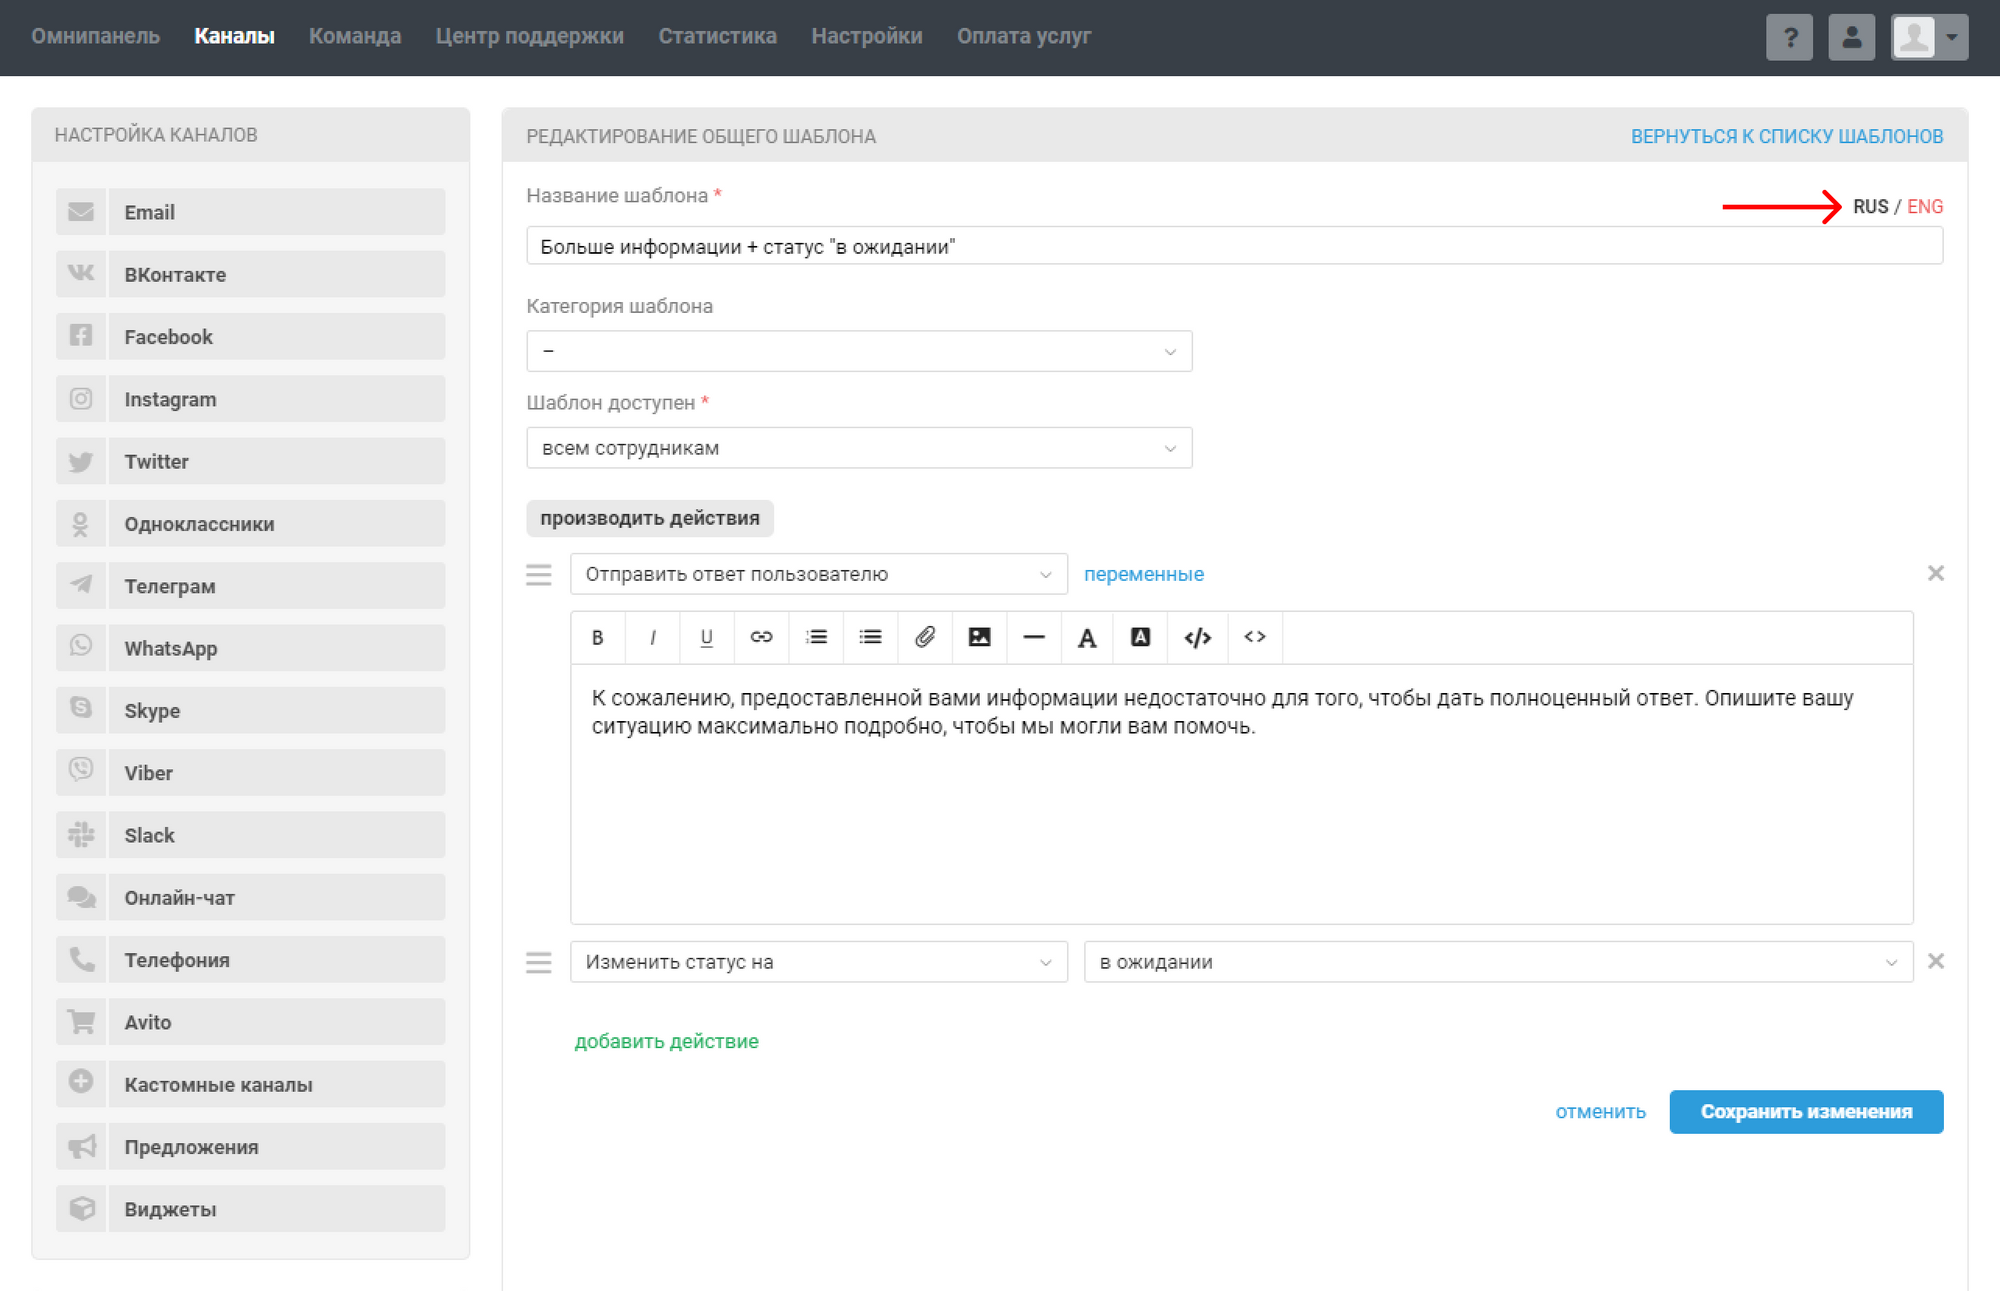Switch the template language to RUS
The height and width of the screenshot is (1291, 2000).
pos(1870,206)
